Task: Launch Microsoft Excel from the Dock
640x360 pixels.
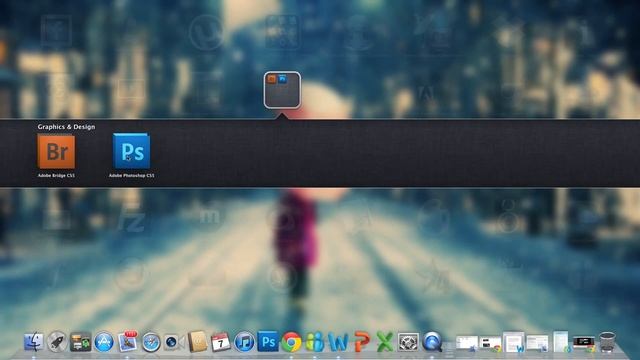Action: click(384, 342)
